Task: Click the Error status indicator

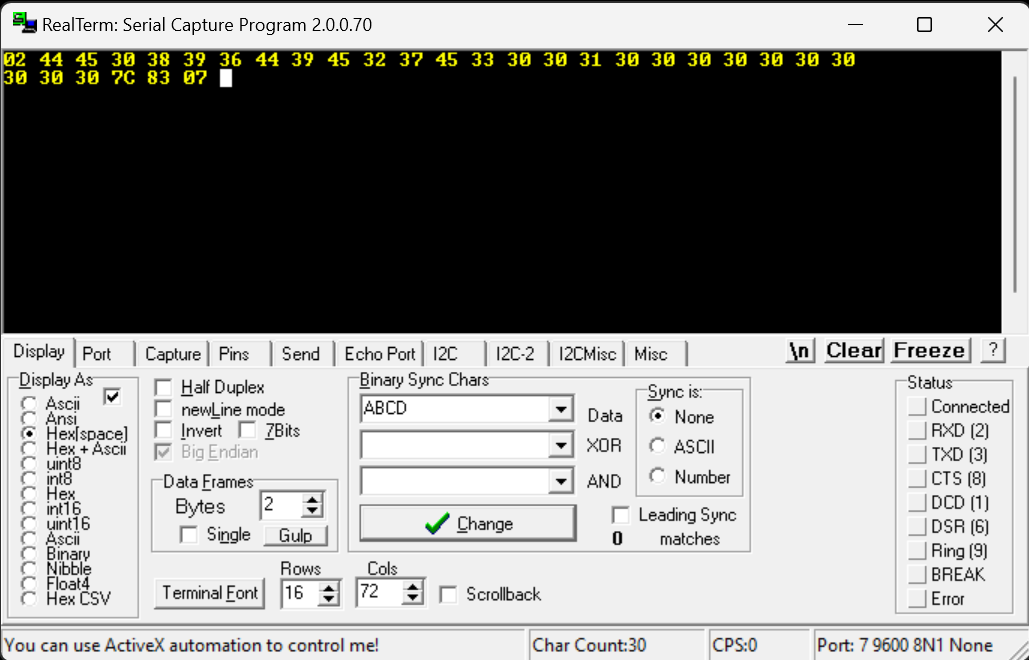Action: (x=918, y=598)
